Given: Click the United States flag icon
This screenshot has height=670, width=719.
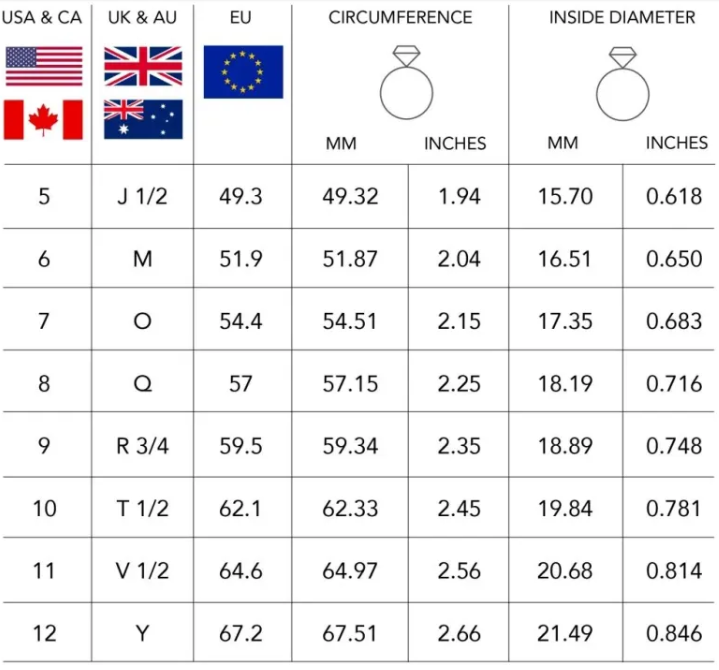Looking at the screenshot, I should pyautogui.click(x=44, y=66).
